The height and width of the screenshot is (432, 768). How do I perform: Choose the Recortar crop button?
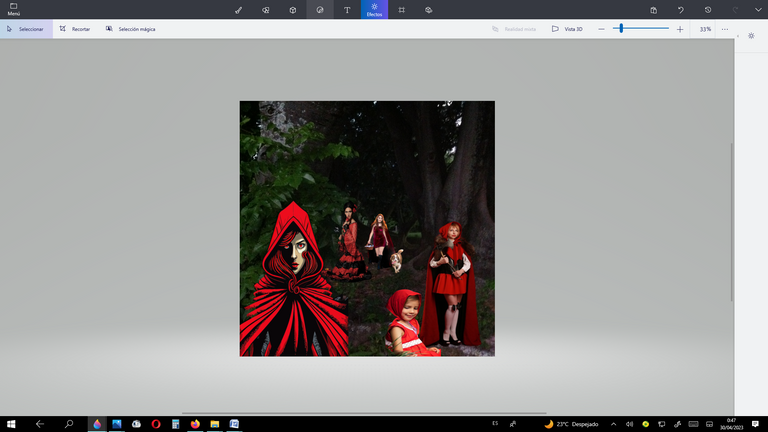[75, 29]
